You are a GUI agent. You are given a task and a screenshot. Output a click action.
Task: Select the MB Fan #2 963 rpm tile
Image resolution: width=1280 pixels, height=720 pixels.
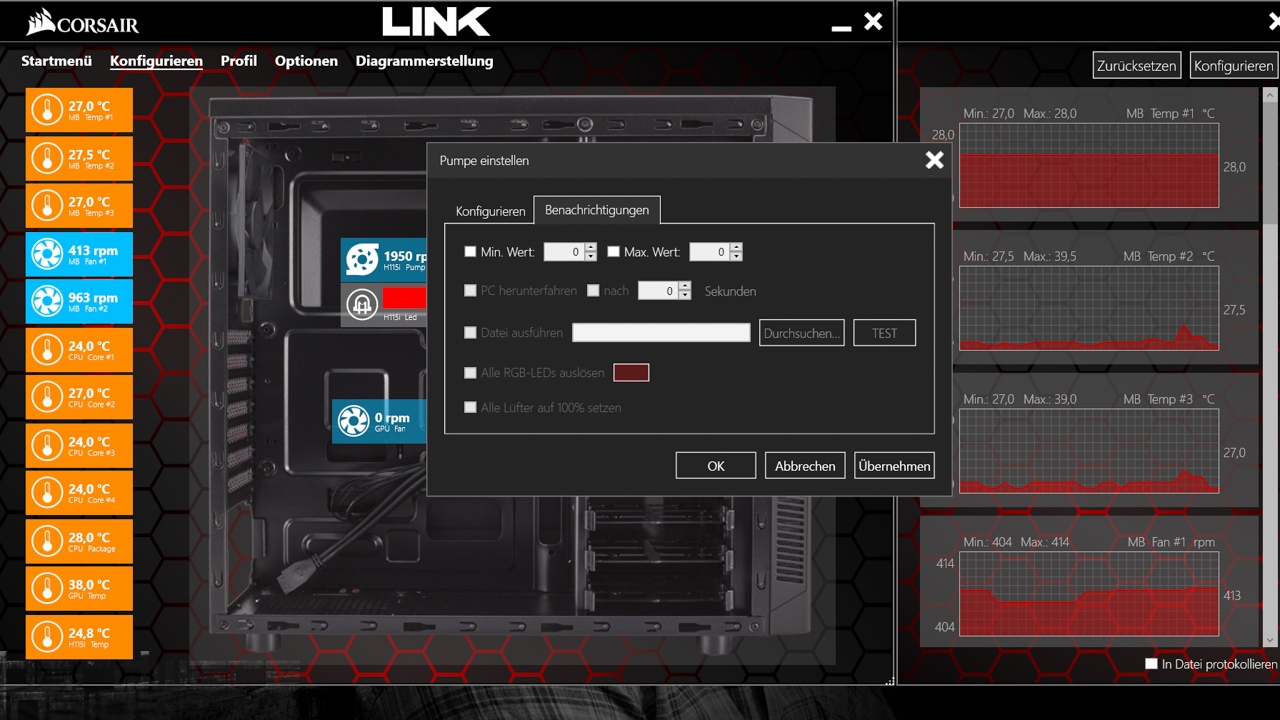[x=79, y=302]
